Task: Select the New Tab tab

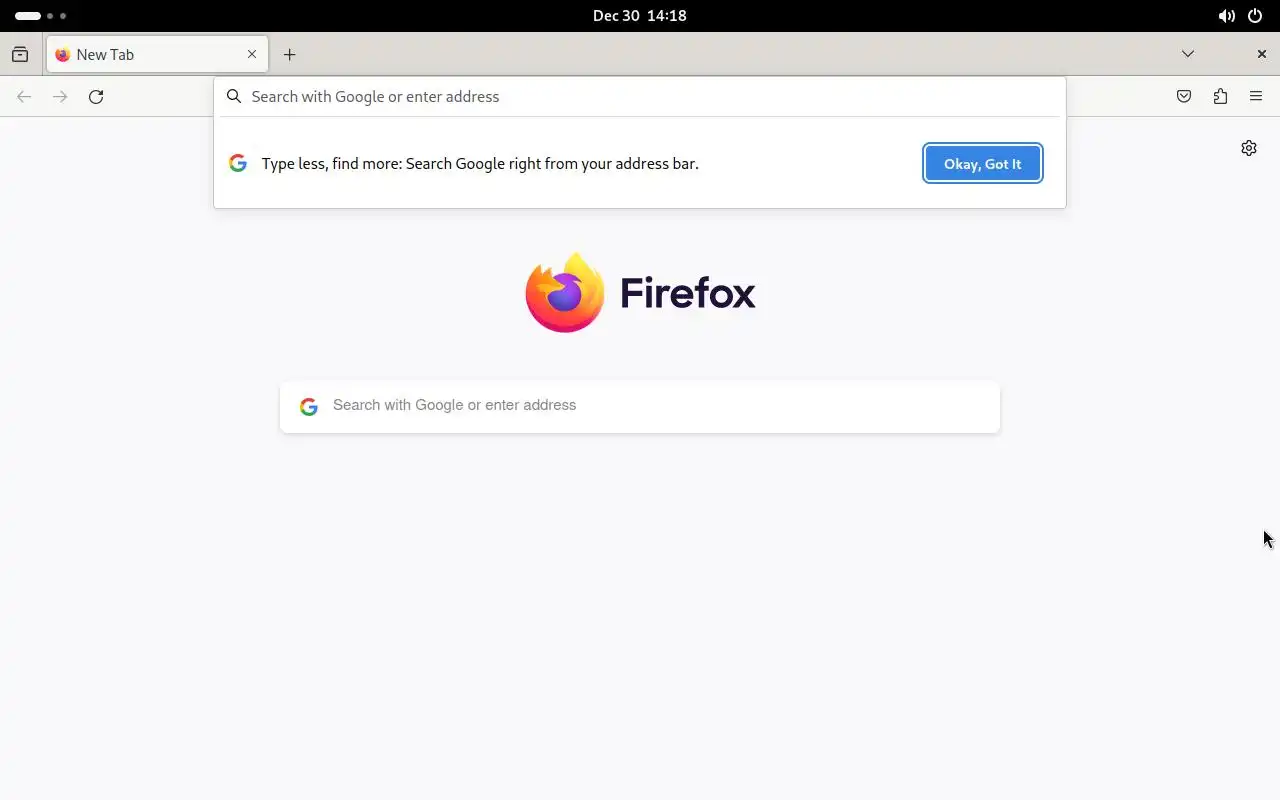Action: [x=157, y=55]
